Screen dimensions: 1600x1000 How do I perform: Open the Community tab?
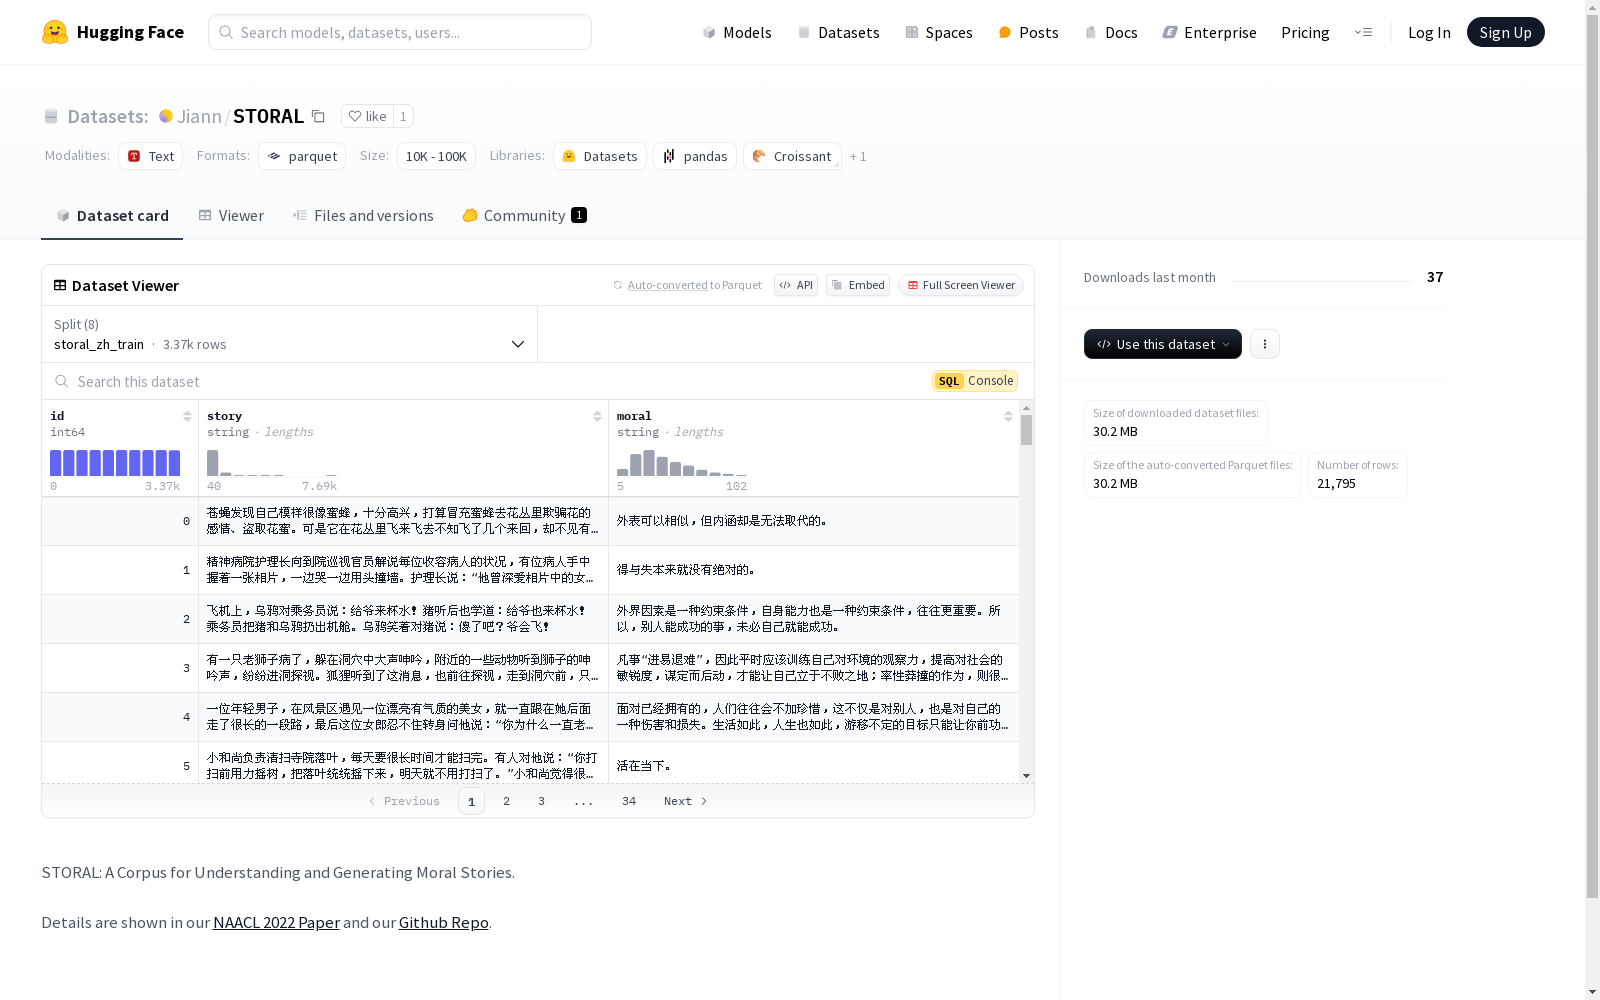coord(524,216)
